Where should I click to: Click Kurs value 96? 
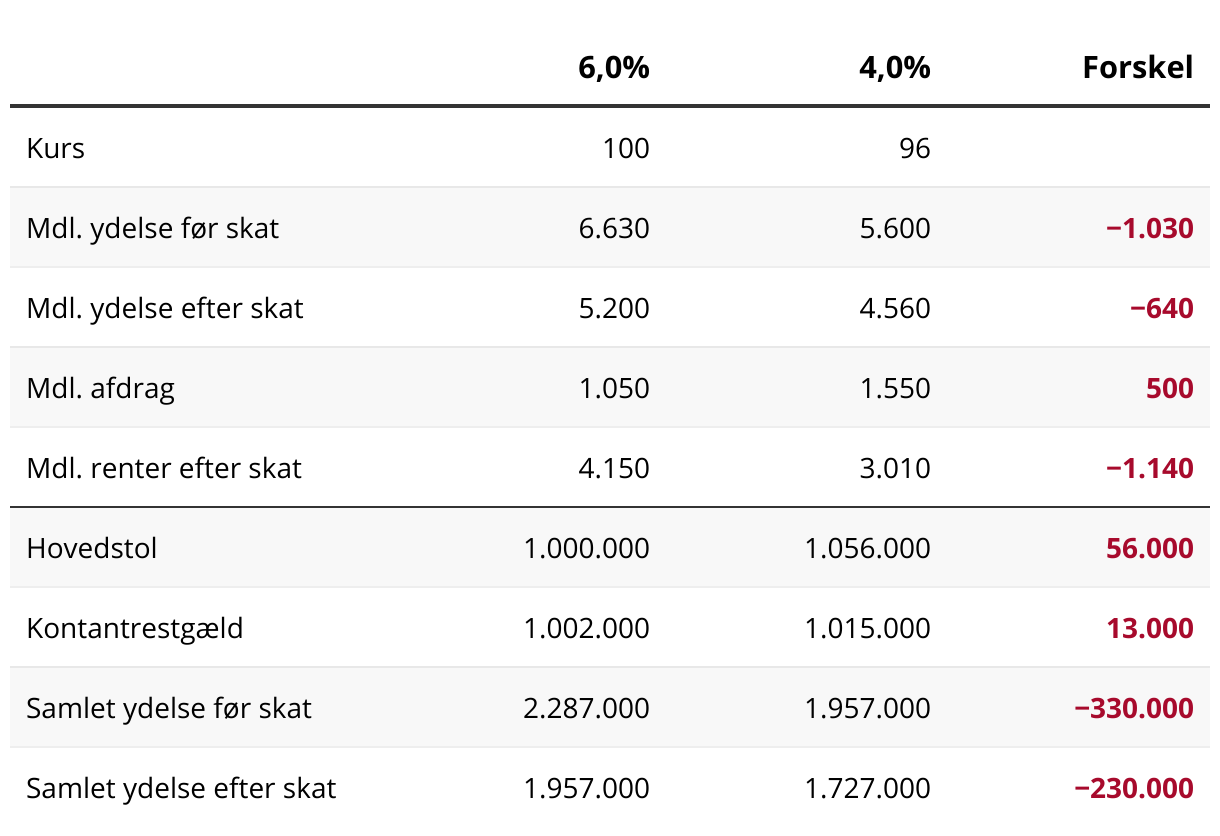click(914, 149)
